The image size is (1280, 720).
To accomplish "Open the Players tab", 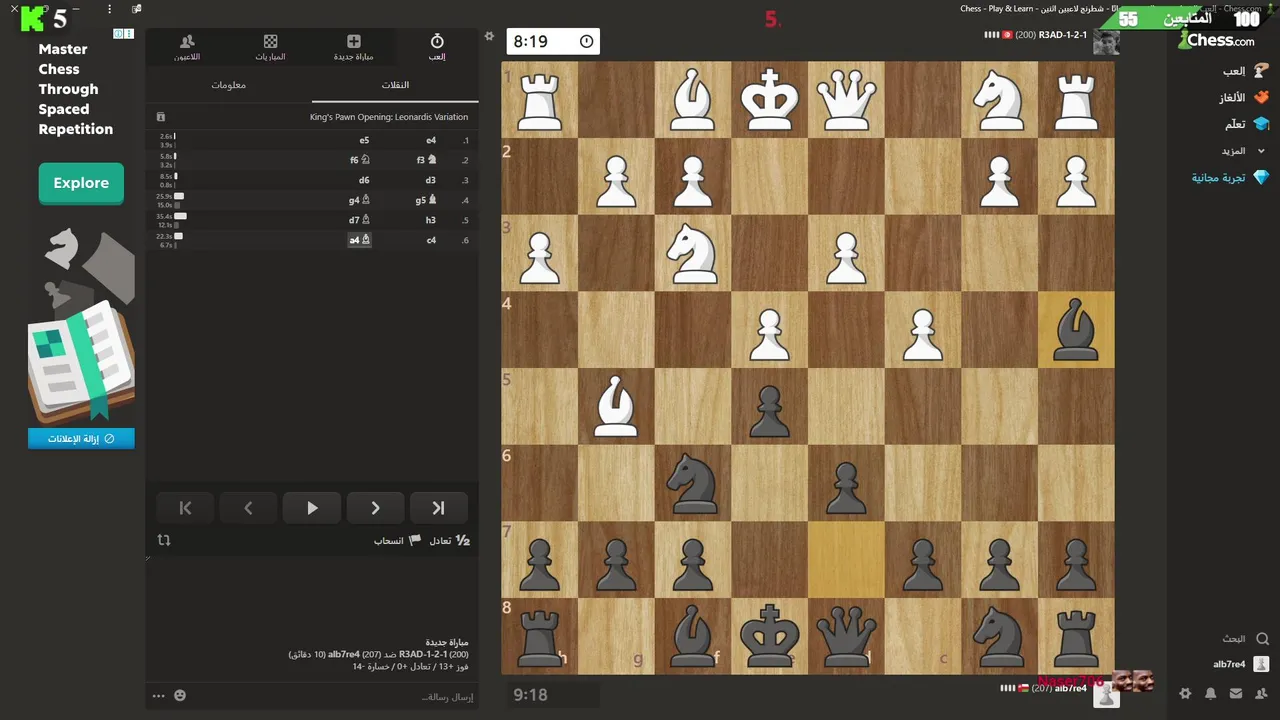I will click(187, 46).
